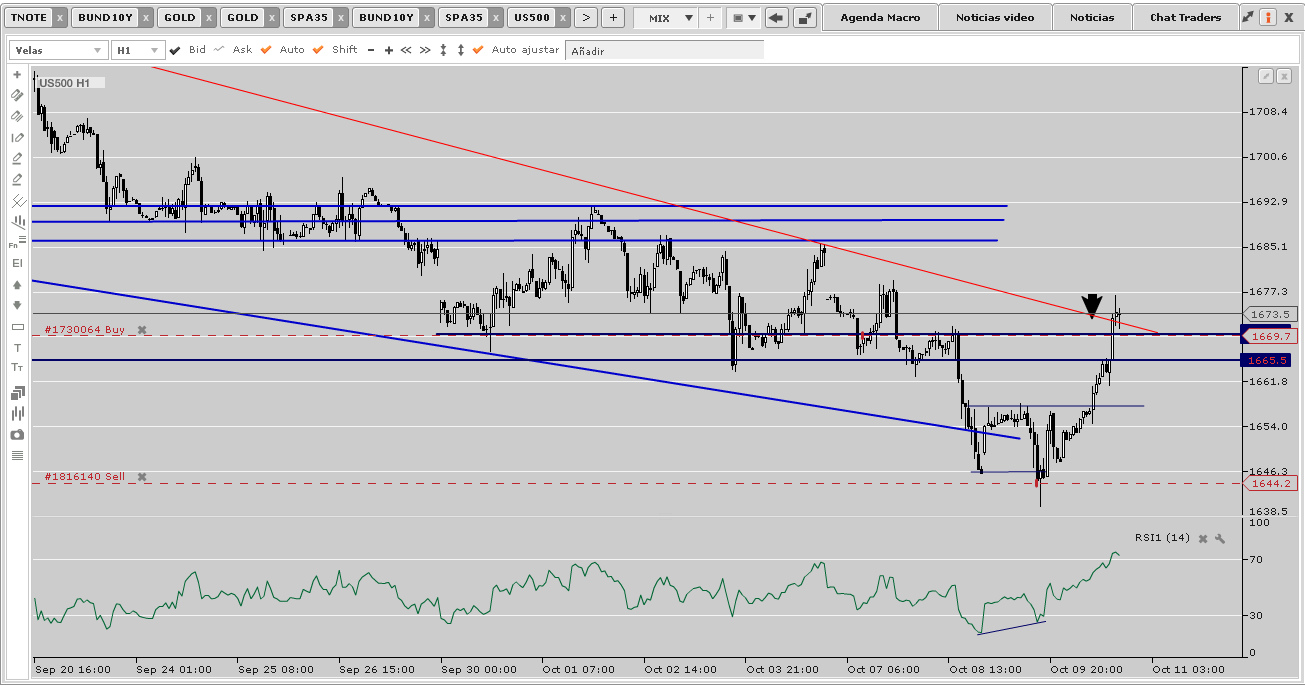Select the down arrow marker tool

16,305
